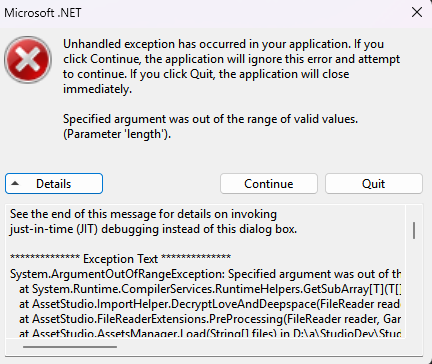Quit the application immediately
432x364 pixels.
[x=374, y=184]
